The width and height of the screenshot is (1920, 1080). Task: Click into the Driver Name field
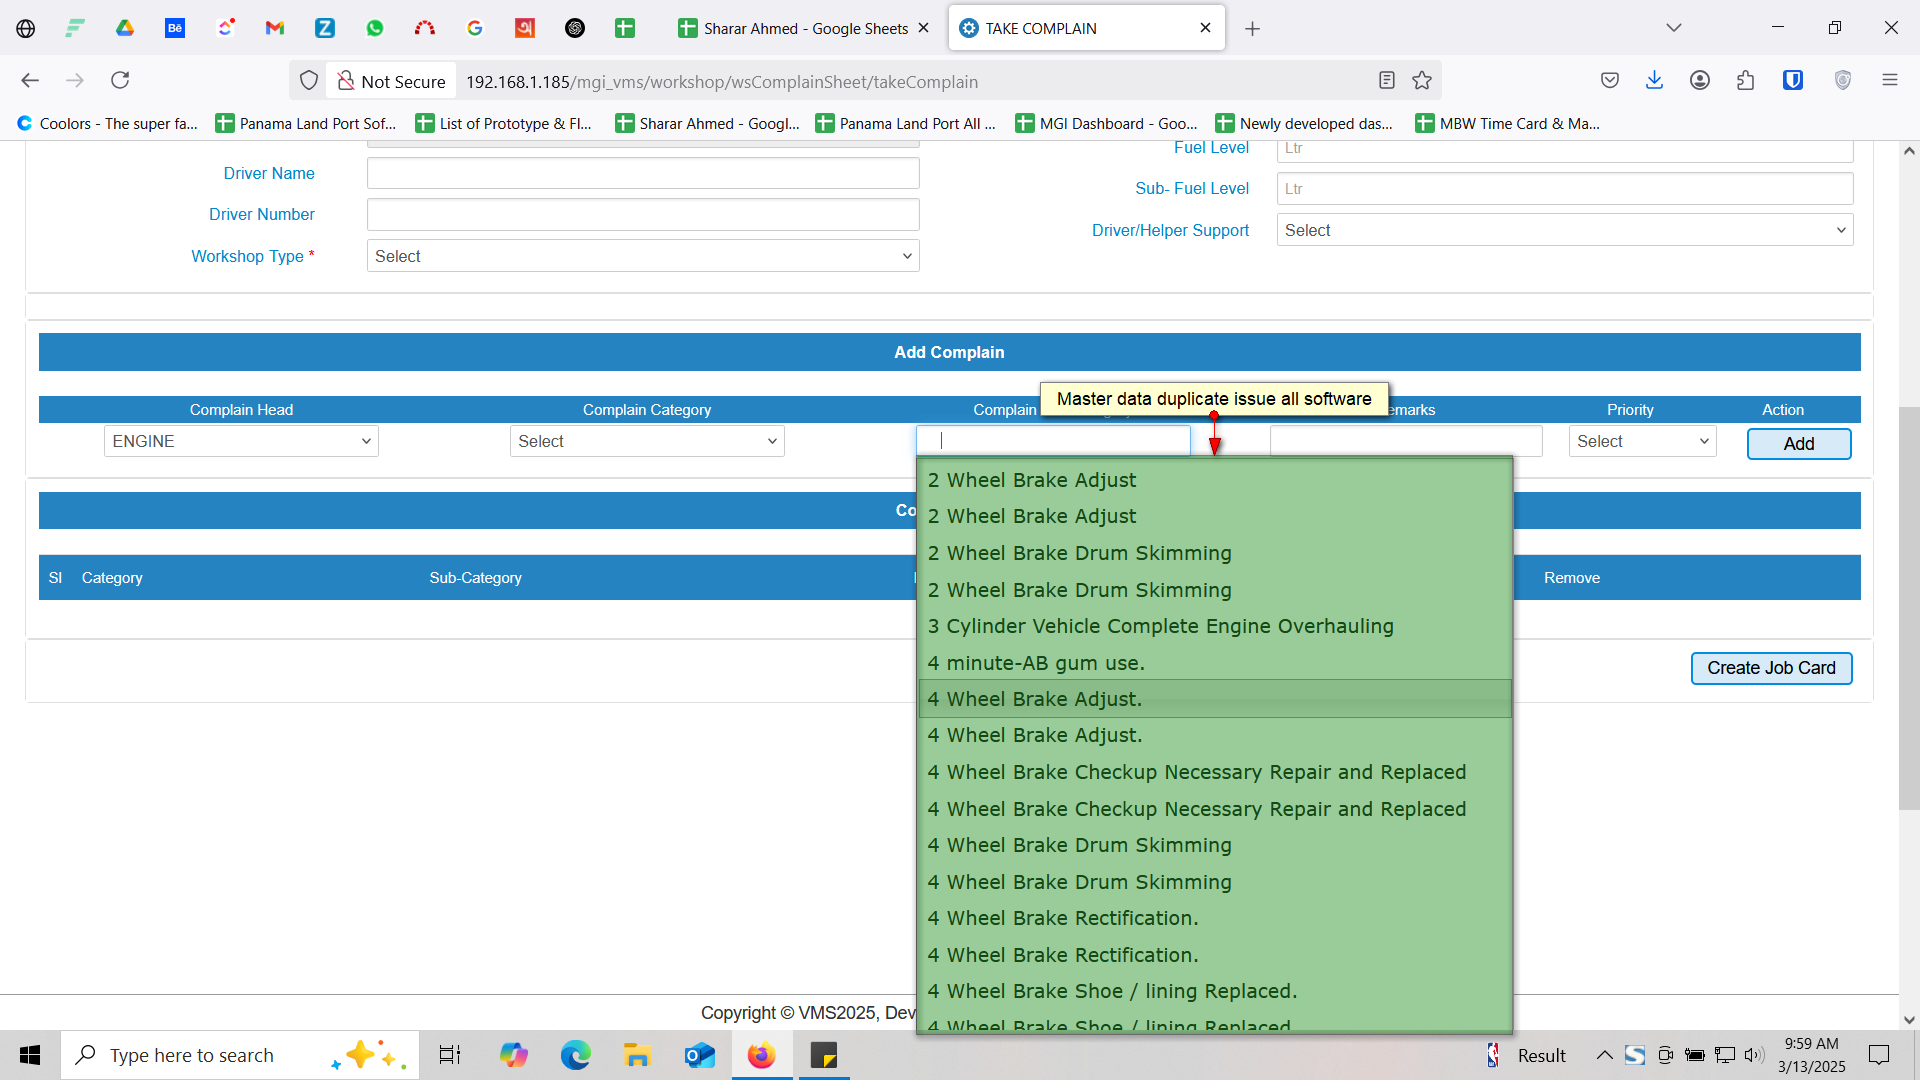click(642, 173)
